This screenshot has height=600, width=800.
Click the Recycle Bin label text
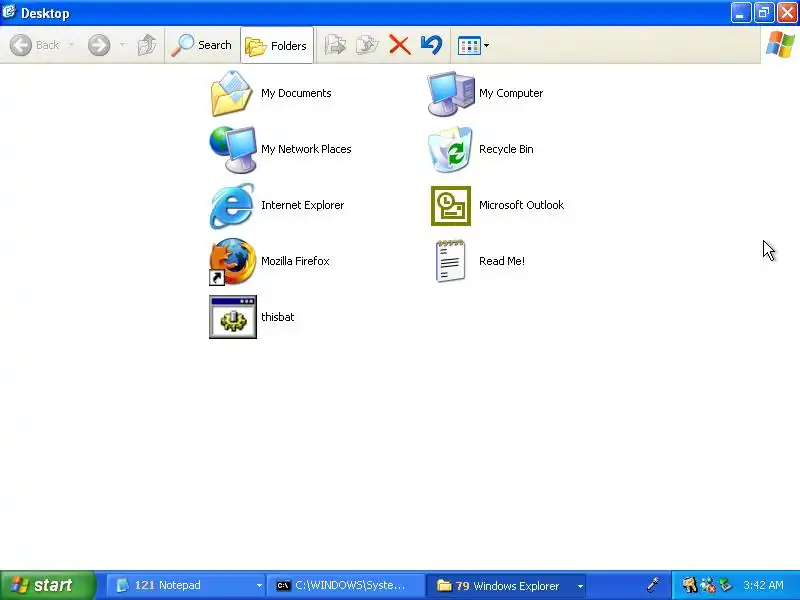click(506, 149)
